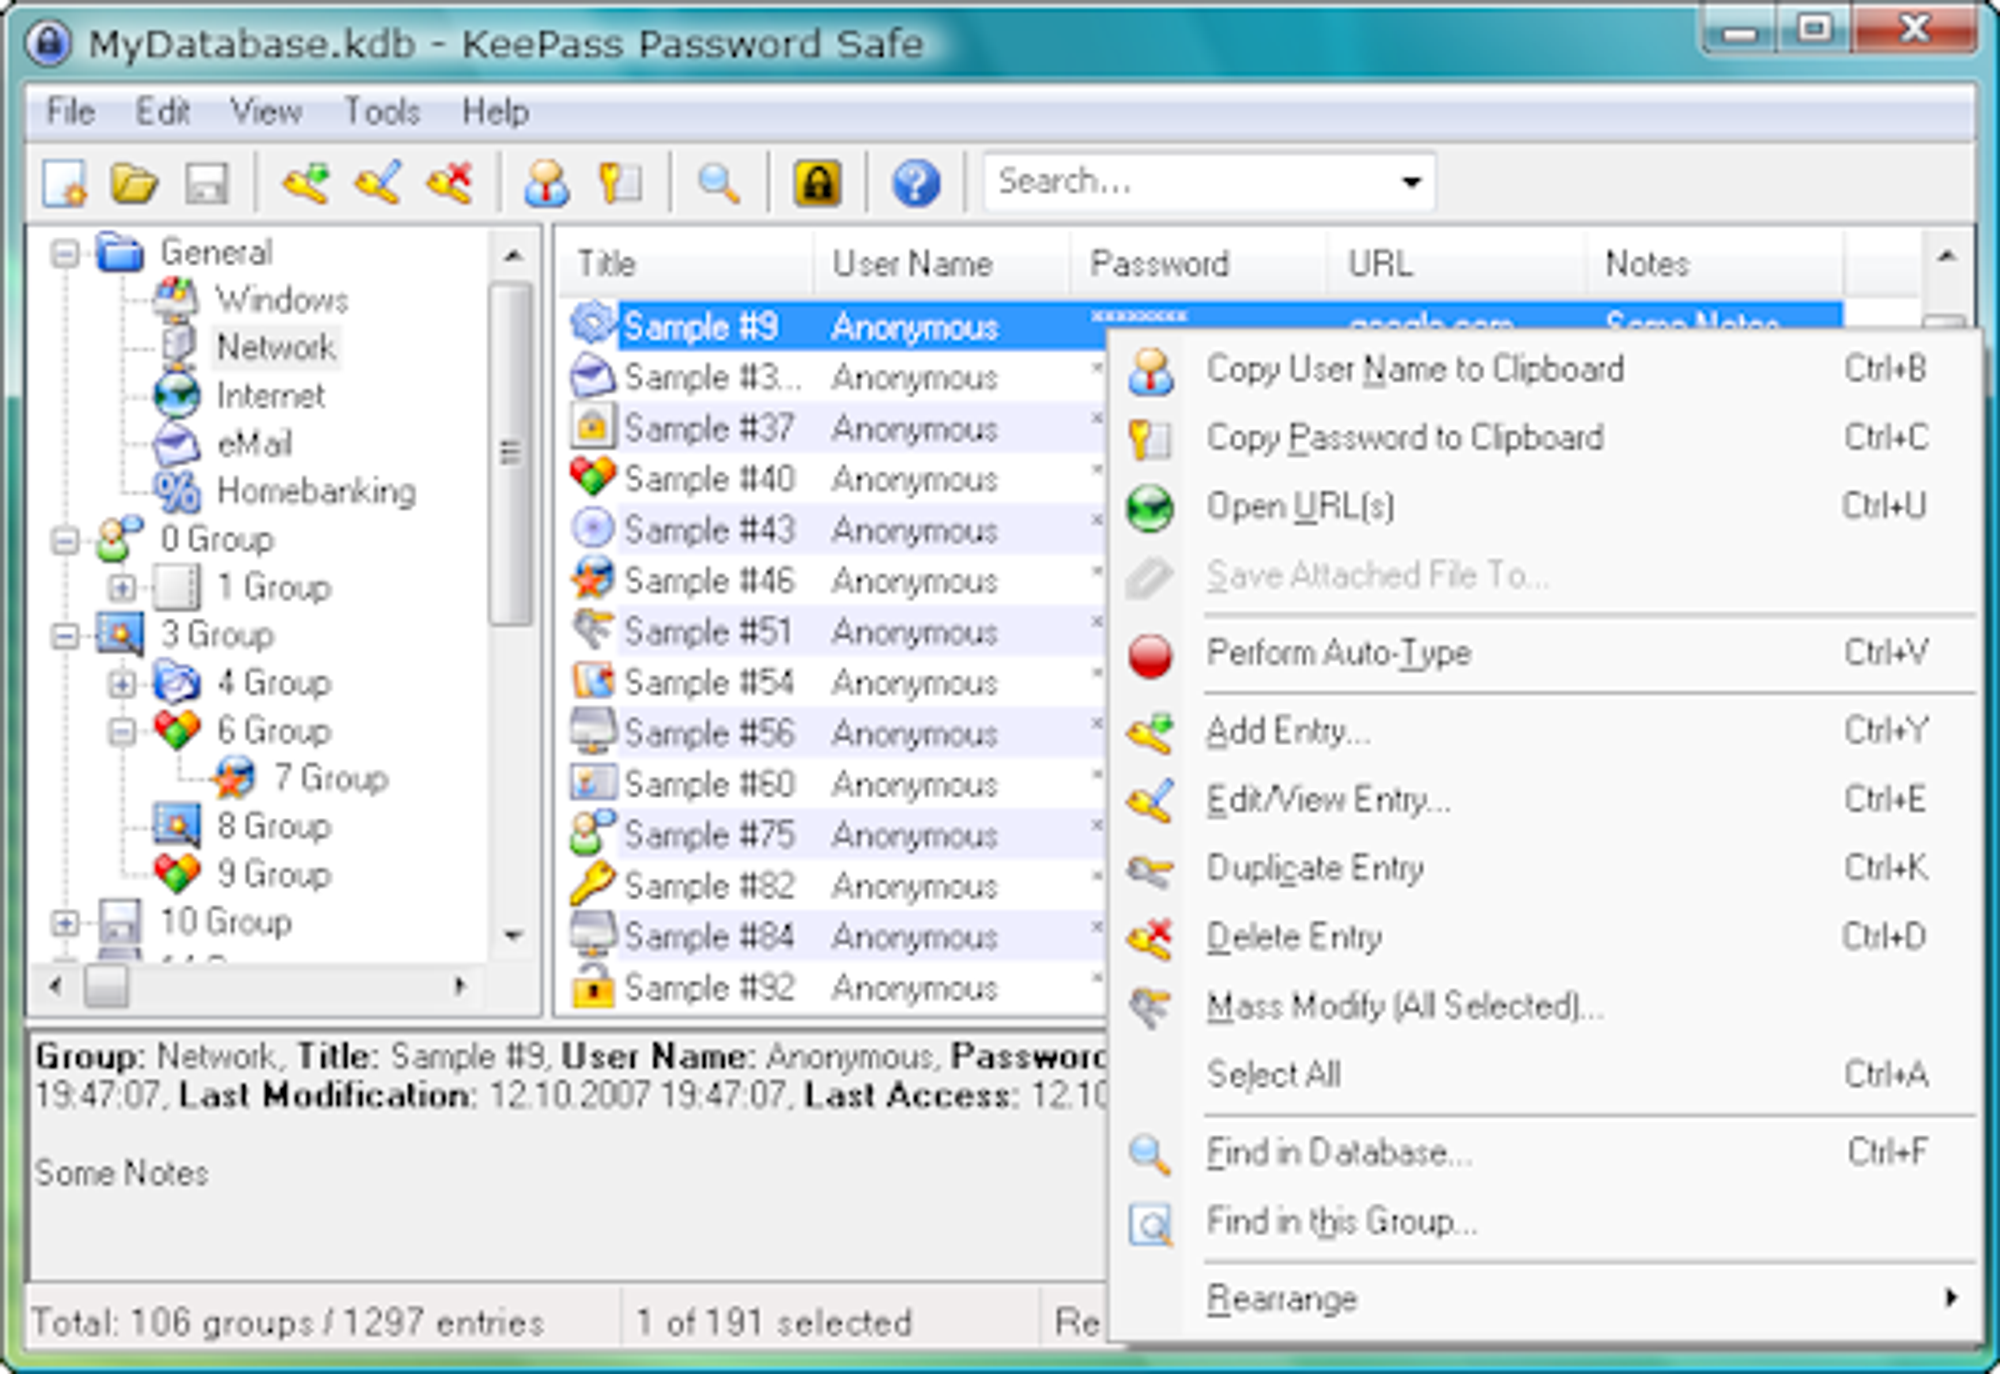Click the padlock icon beside Sample #92
Image resolution: width=2000 pixels, height=1374 pixels.
[592, 986]
